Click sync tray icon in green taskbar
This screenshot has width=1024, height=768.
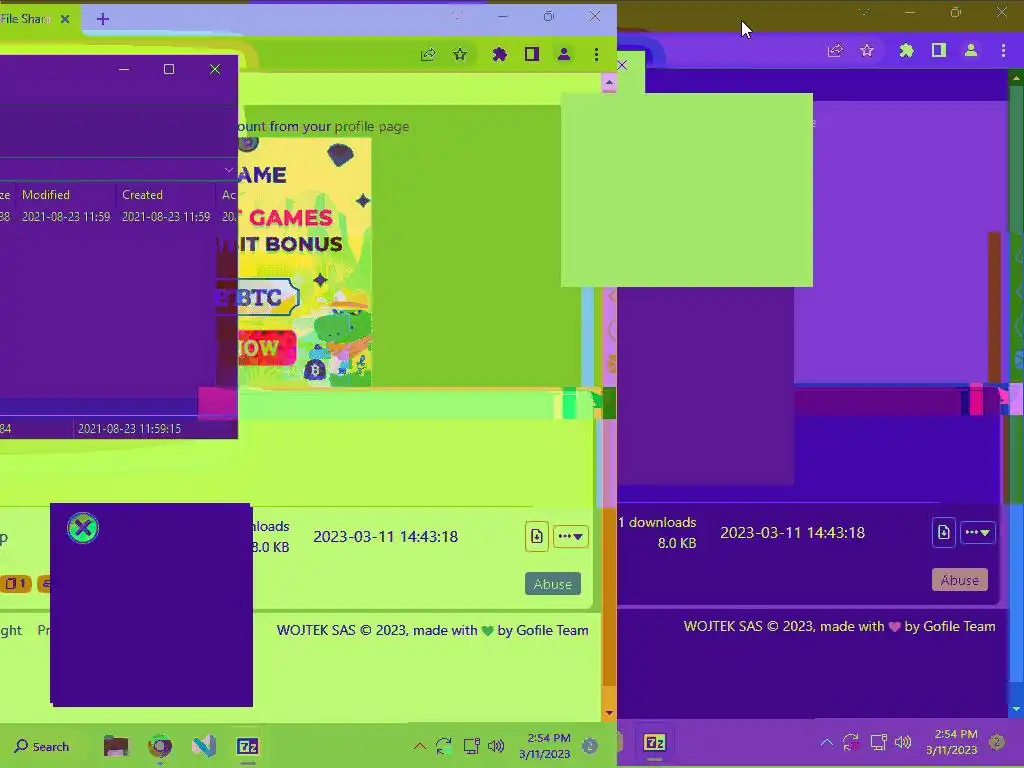click(443, 746)
